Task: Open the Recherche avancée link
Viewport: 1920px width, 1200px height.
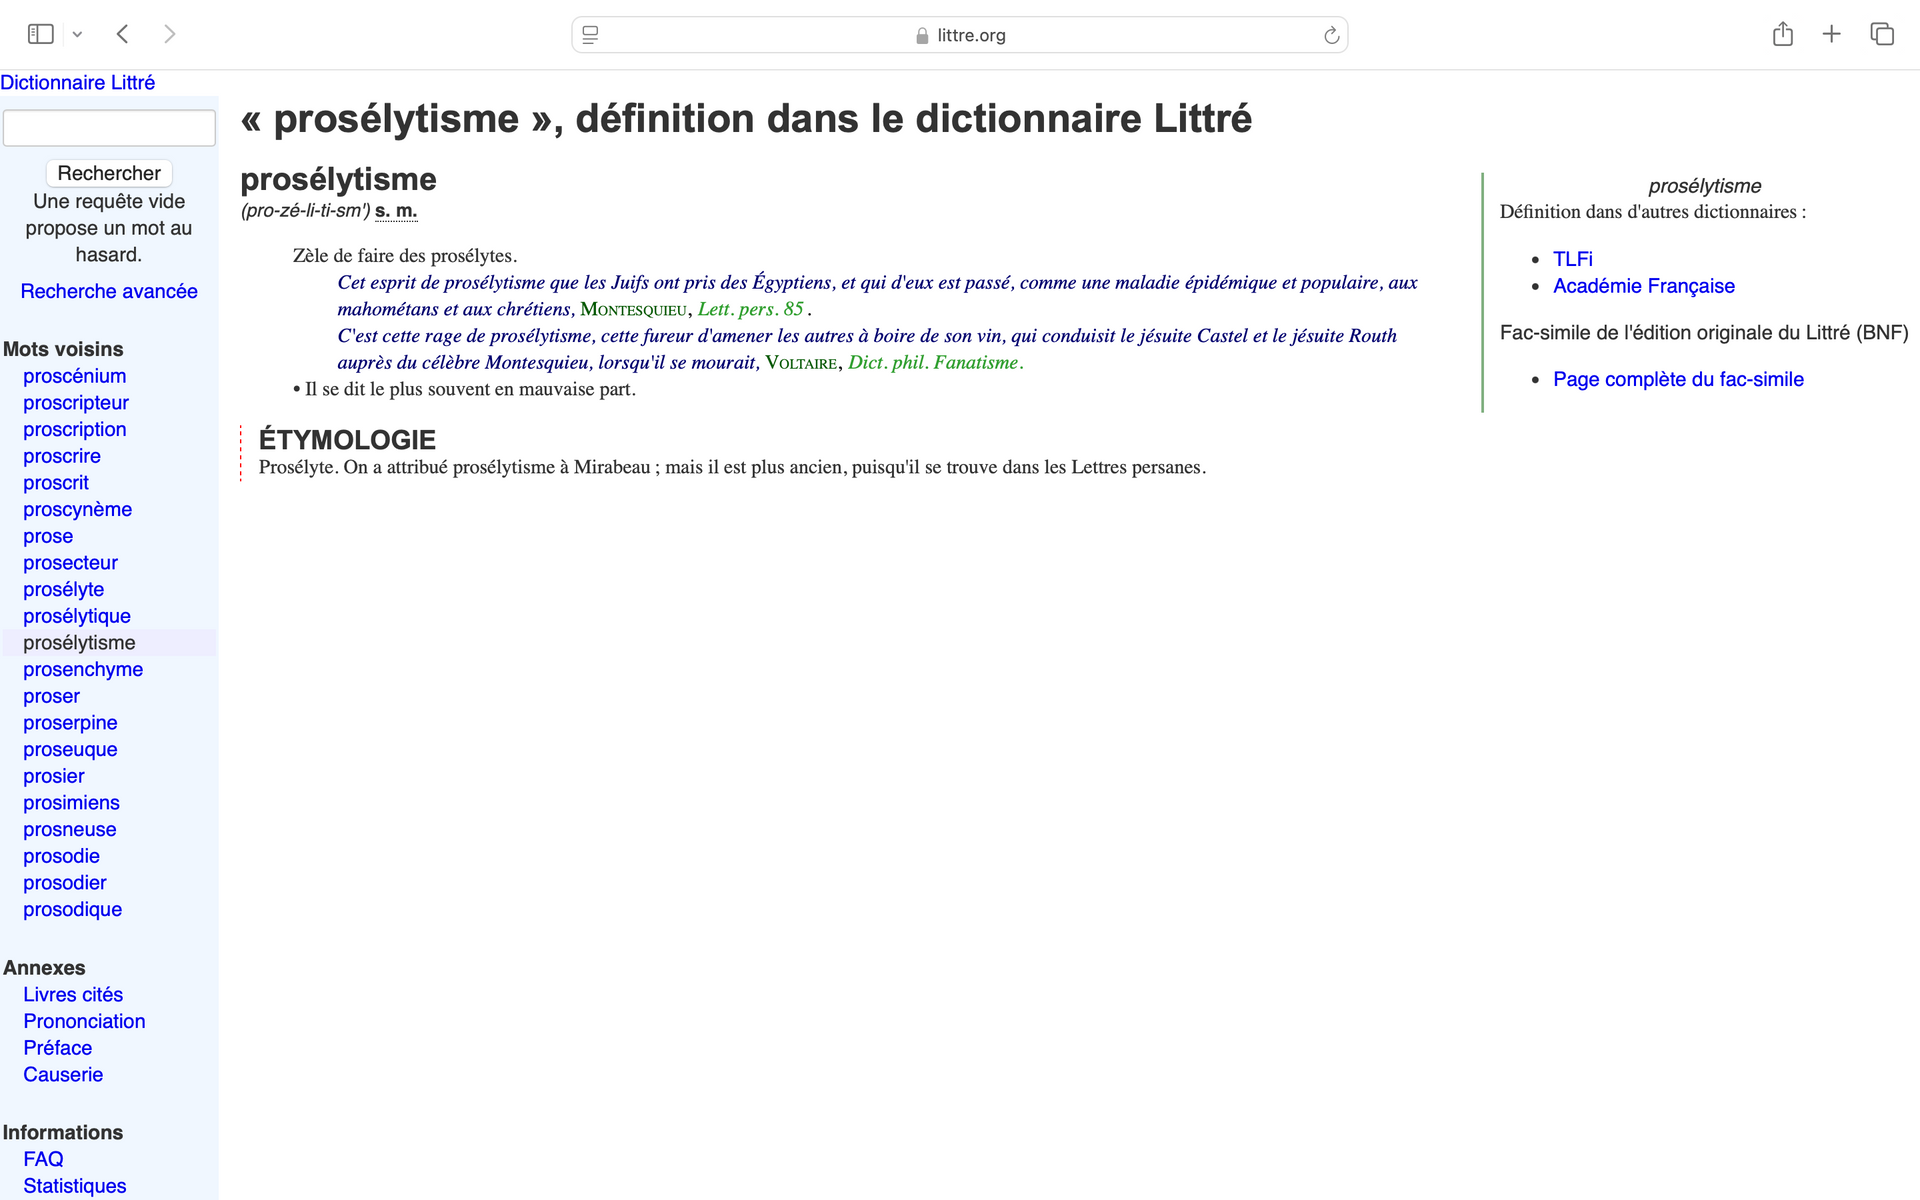Action: click(x=109, y=291)
